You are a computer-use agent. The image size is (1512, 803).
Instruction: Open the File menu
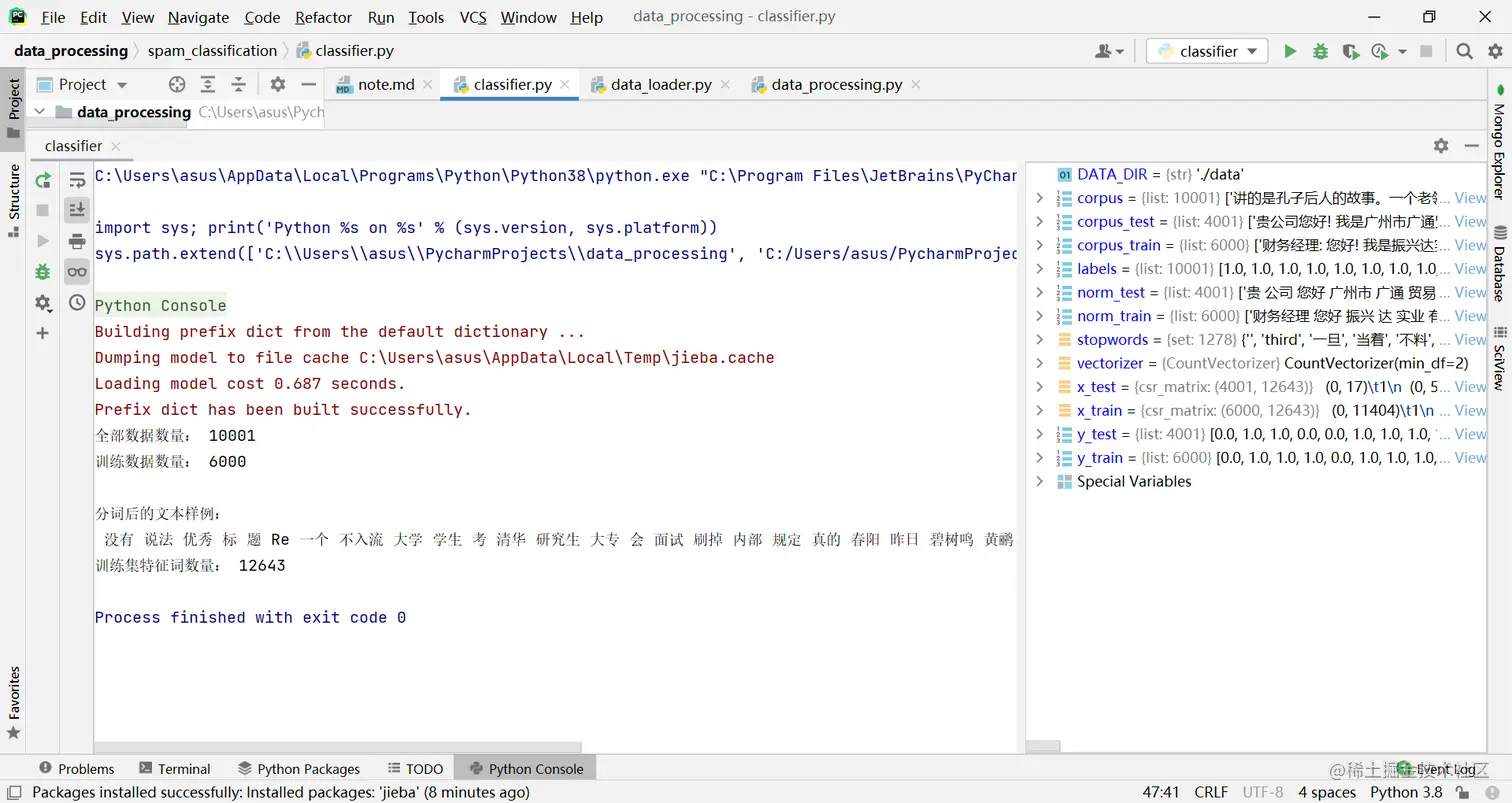(53, 17)
